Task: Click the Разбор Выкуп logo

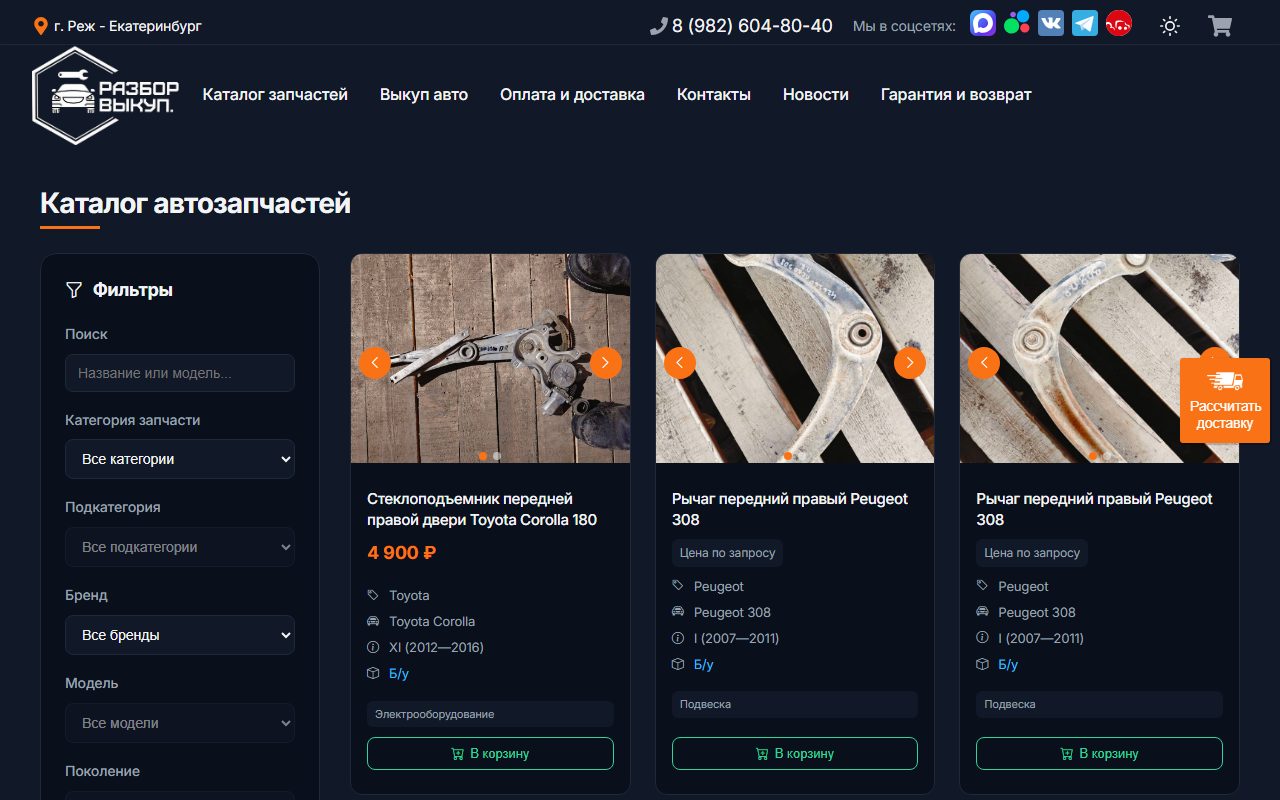Action: (106, 95)
